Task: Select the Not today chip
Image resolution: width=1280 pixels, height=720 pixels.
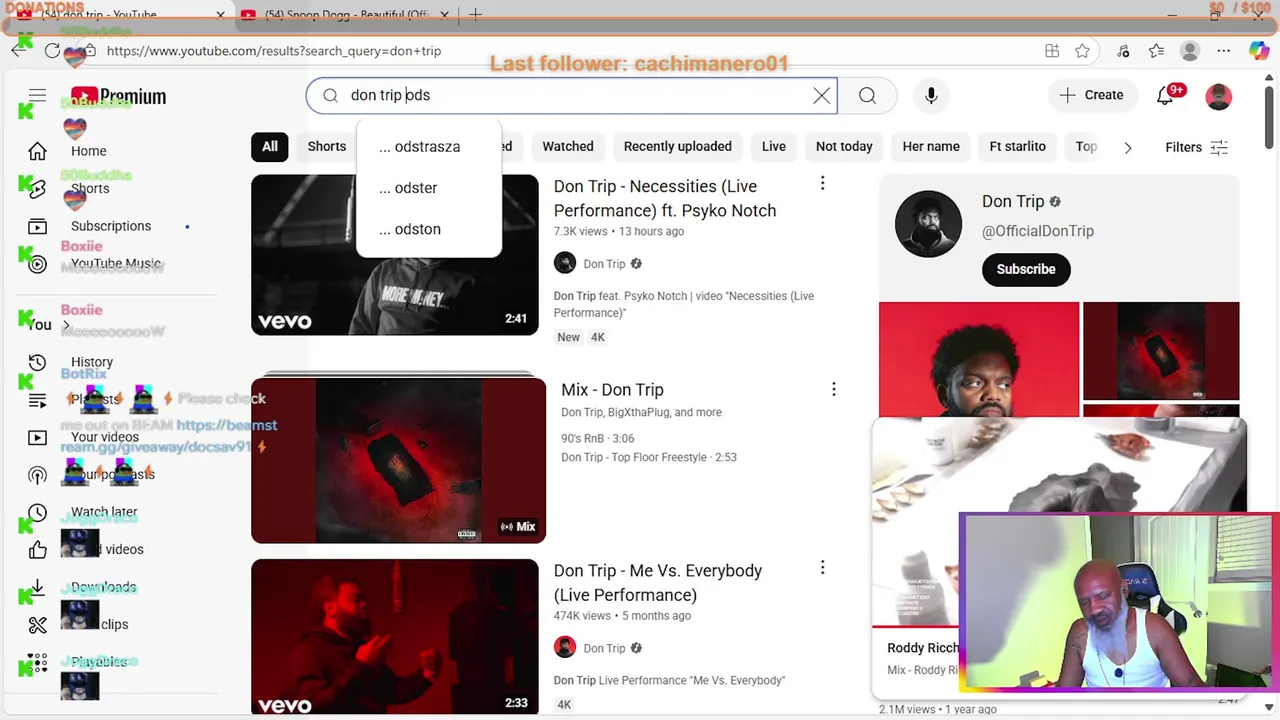Action: 844,146
